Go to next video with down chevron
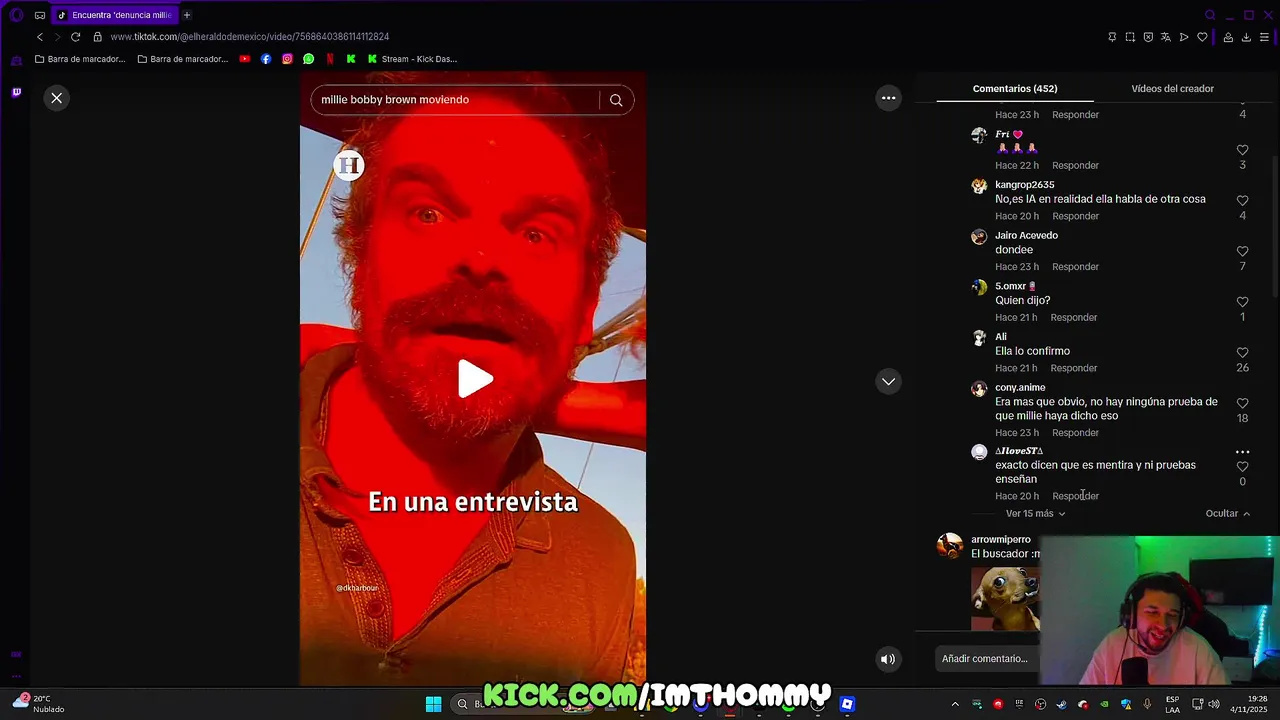Image resolution: width=1280 pixels, height=720 pixels. 888,381
